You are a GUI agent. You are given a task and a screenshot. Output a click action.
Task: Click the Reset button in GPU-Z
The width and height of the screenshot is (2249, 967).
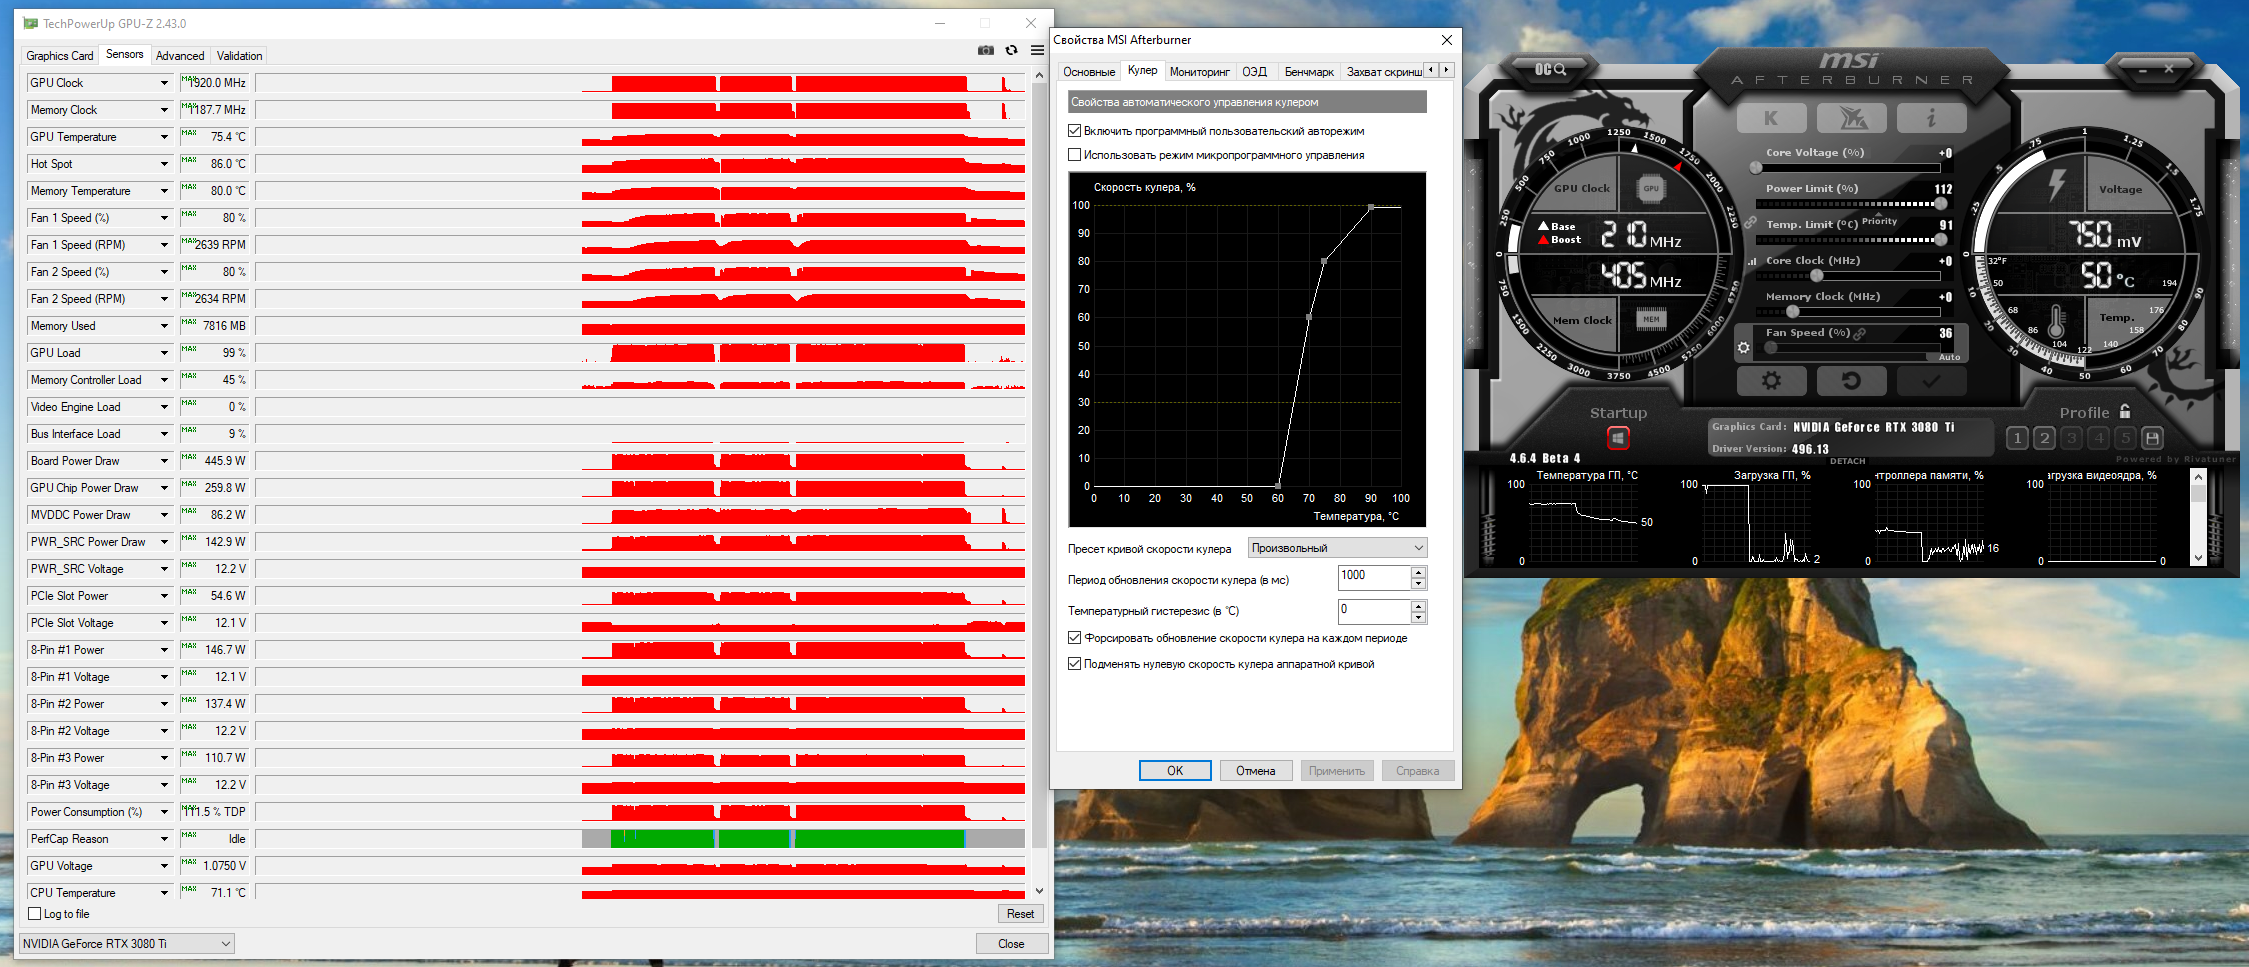pyautogui.click(x=1020, y=914)
